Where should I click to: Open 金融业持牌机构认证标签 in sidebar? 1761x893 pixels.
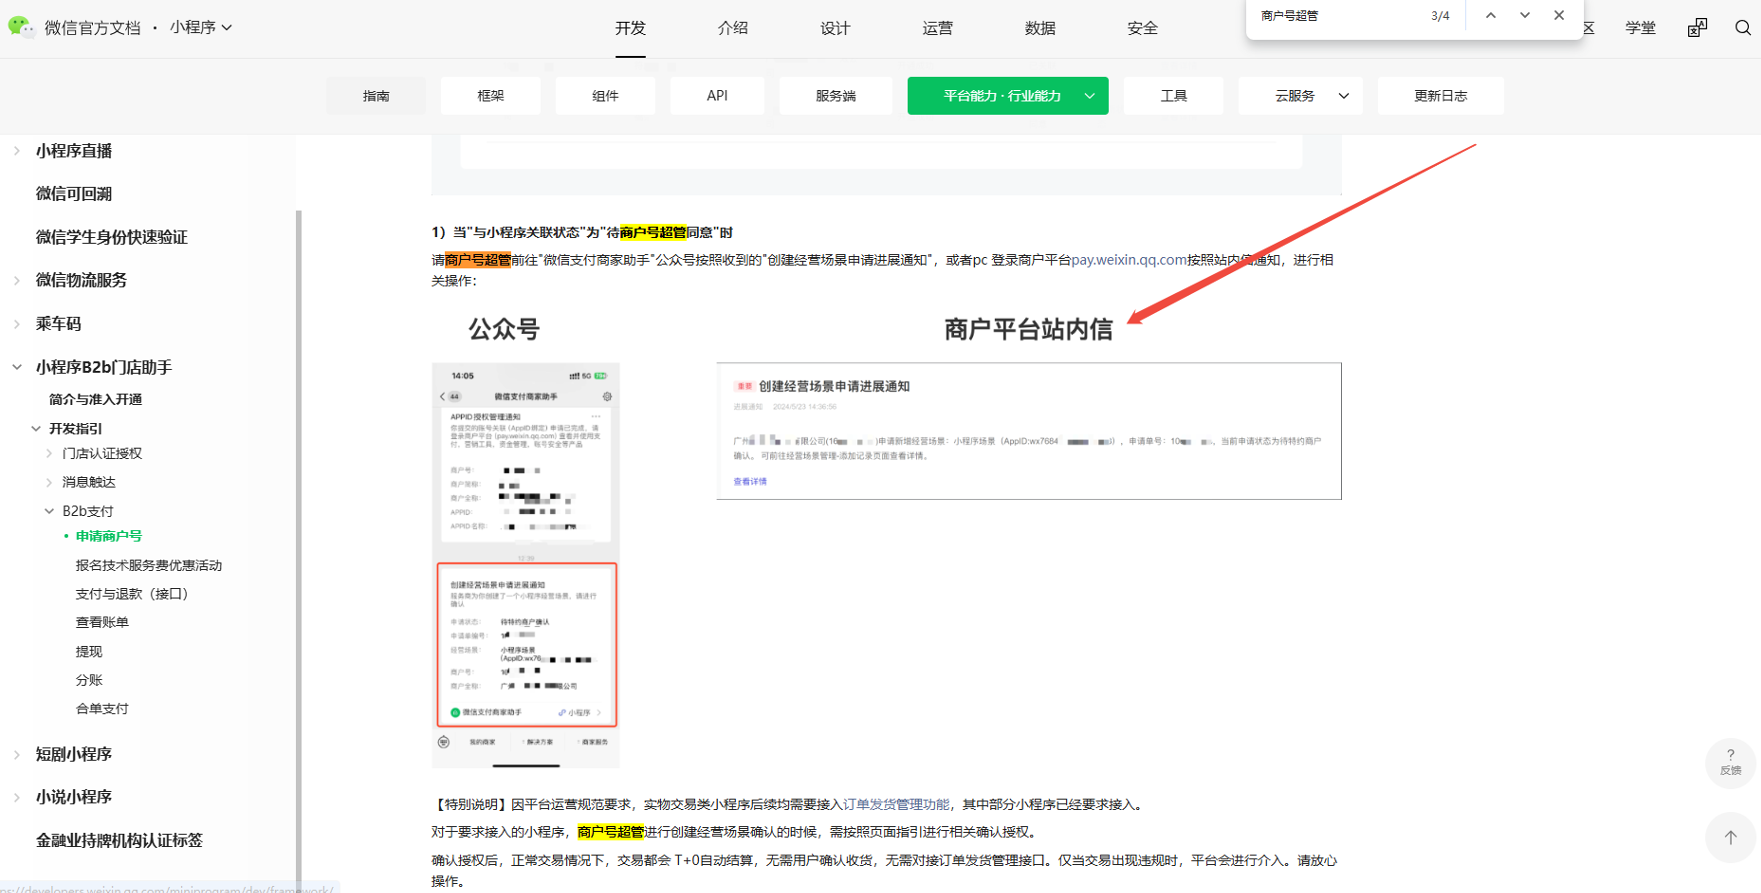point(119,841)
